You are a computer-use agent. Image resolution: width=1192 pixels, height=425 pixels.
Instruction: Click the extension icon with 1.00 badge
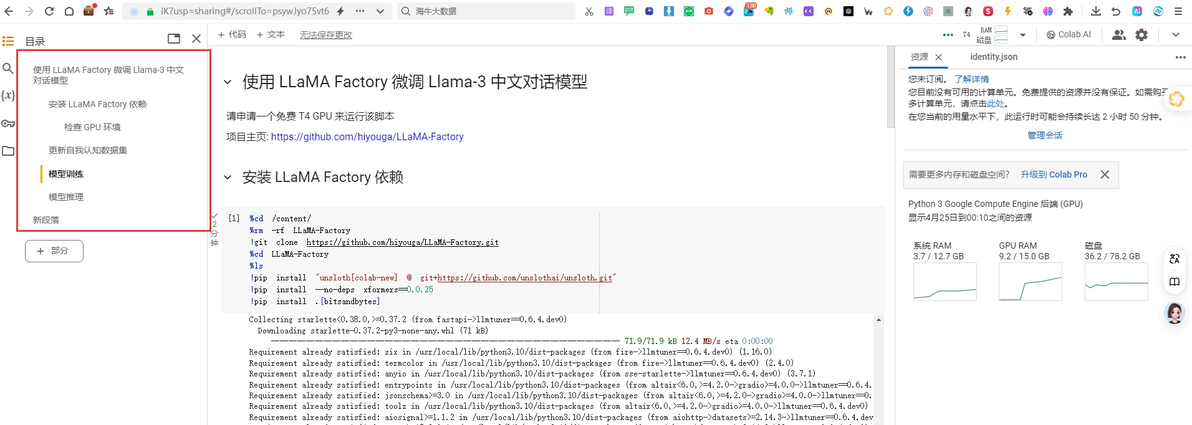click(750, 11)
